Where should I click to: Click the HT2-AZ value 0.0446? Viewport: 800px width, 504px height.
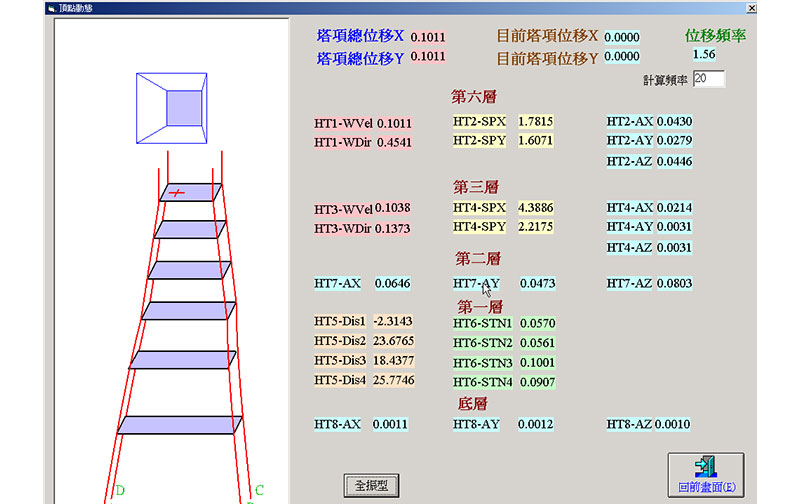(x=674, y=162)
